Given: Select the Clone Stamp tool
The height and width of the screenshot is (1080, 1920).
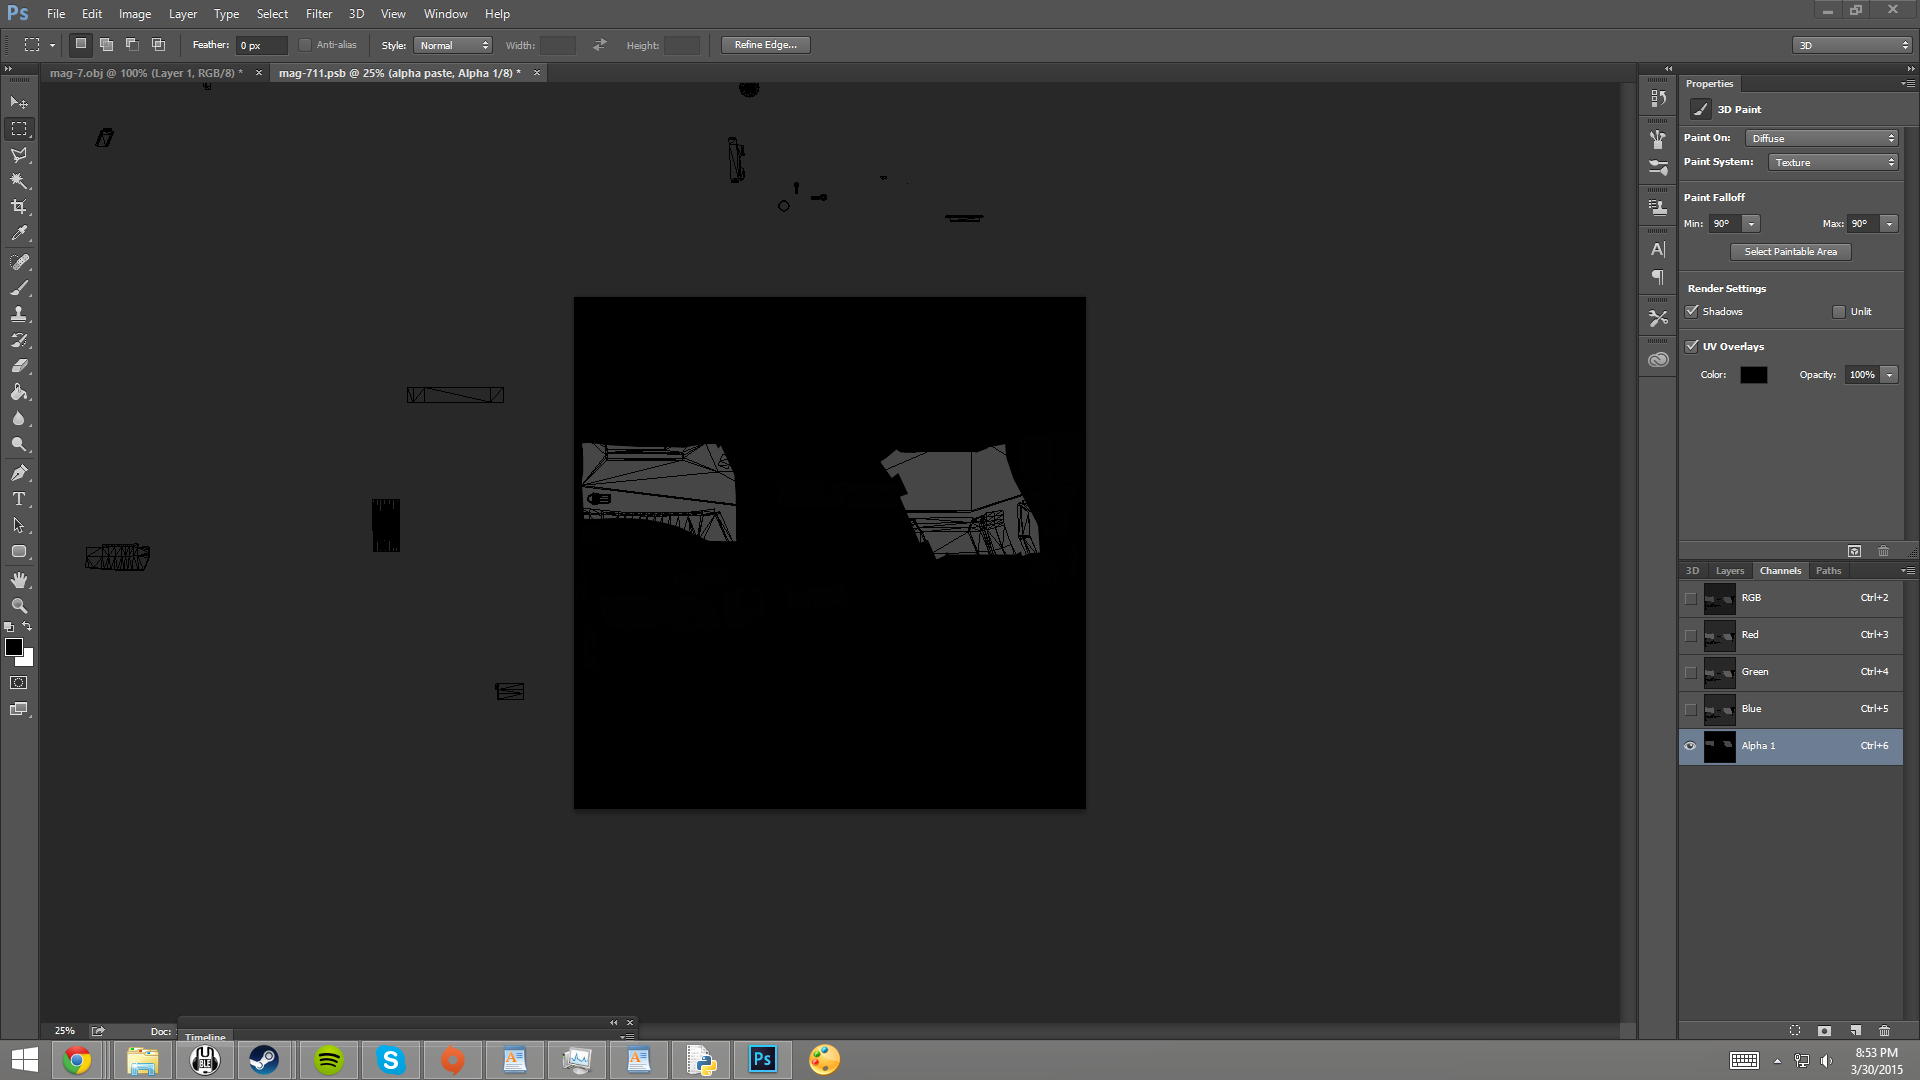Looking at the screenshot, I should 19,314.
